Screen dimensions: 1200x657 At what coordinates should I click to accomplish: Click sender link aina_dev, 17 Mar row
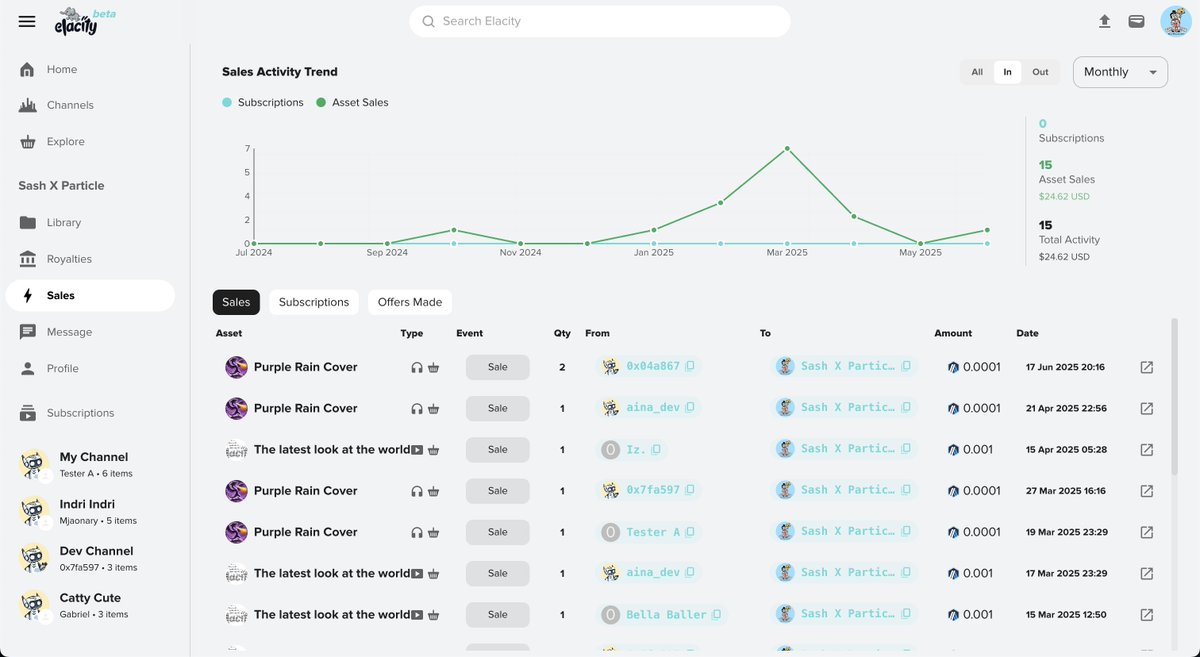pos(653,574)
